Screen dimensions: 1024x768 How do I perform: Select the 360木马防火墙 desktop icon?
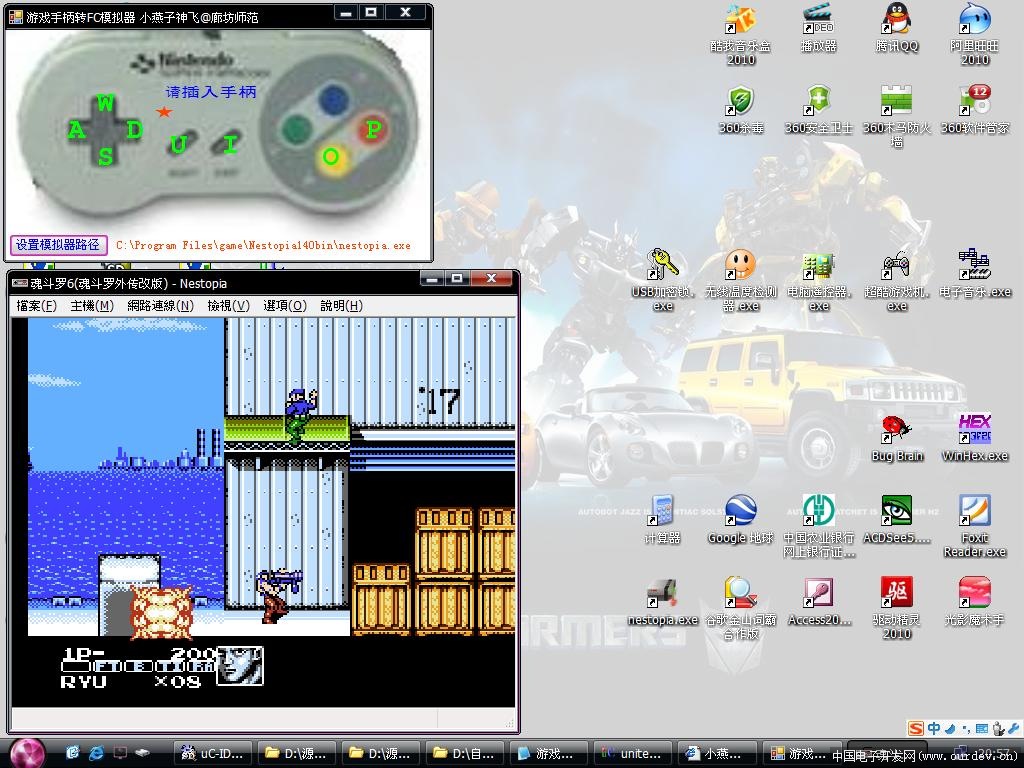click(897, 116)
